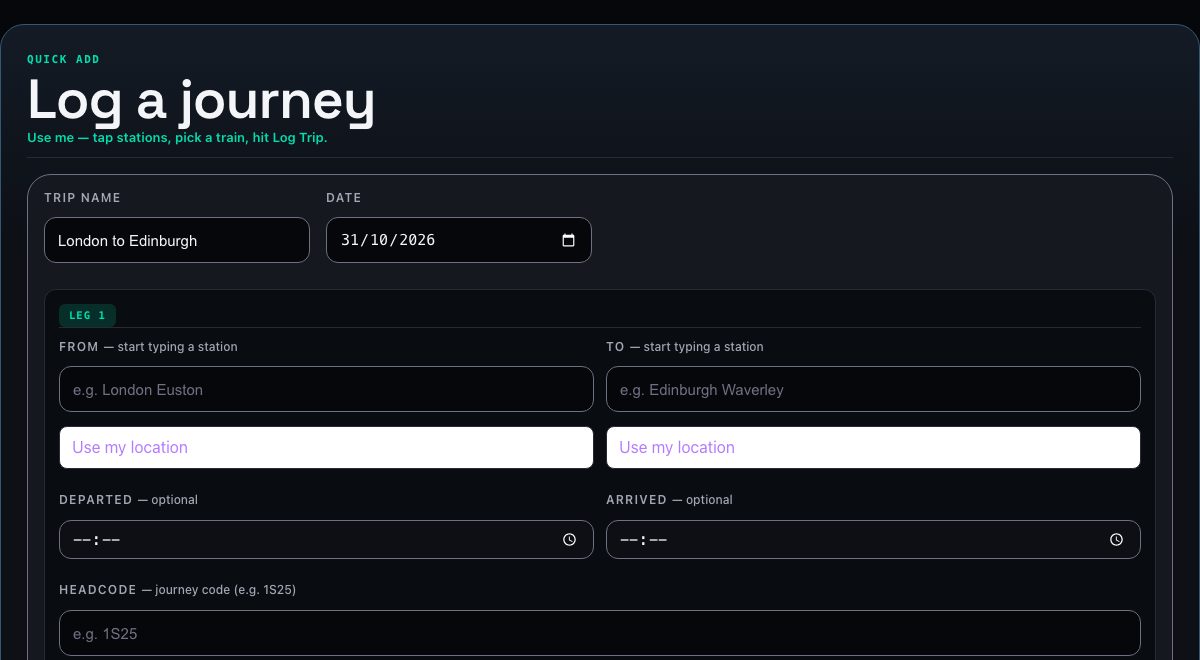Click the 'TRIP NAME' label
Image resolution: width=1200 pixels, height=660 pixels.
click(82, 198)
